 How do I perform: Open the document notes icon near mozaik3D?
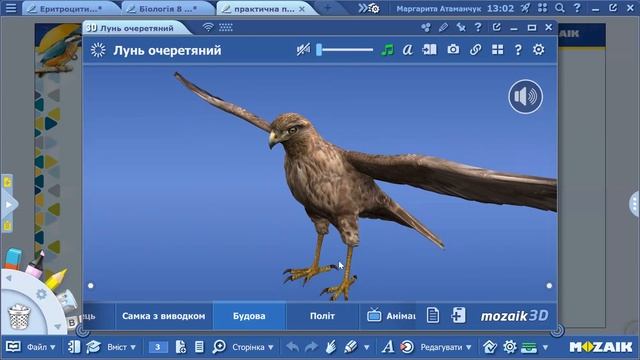tap(433, 316)
